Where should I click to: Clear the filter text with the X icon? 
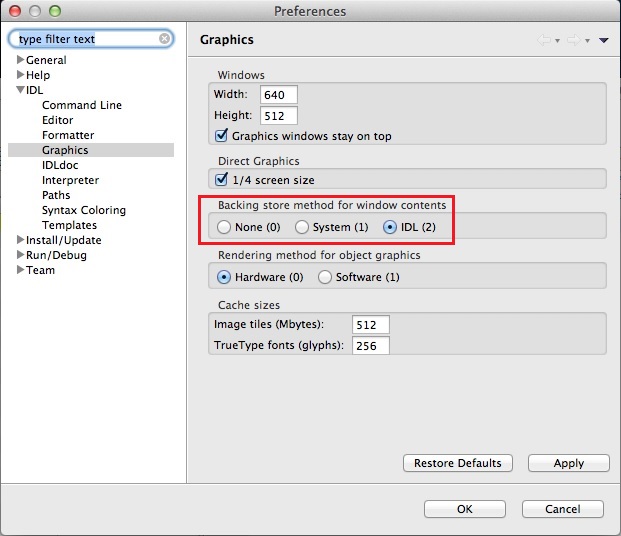(164, 38)
